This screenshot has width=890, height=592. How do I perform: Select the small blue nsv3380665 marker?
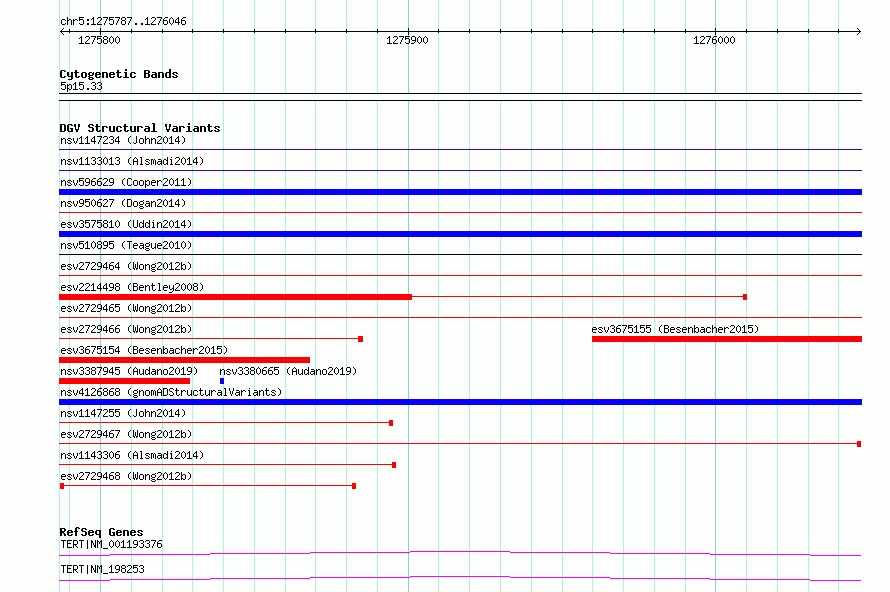(x=222, y=381)
